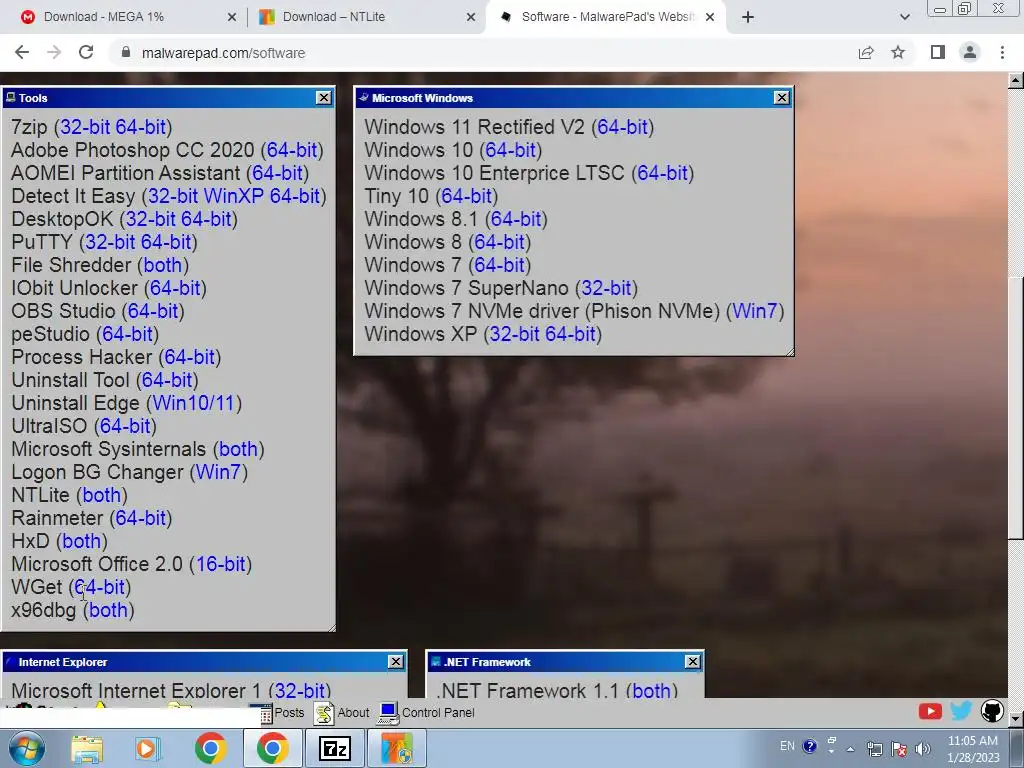Open the 7zip 32-bit download link
This screenshot has width=1024, height=768.
[x=85, y=127]
